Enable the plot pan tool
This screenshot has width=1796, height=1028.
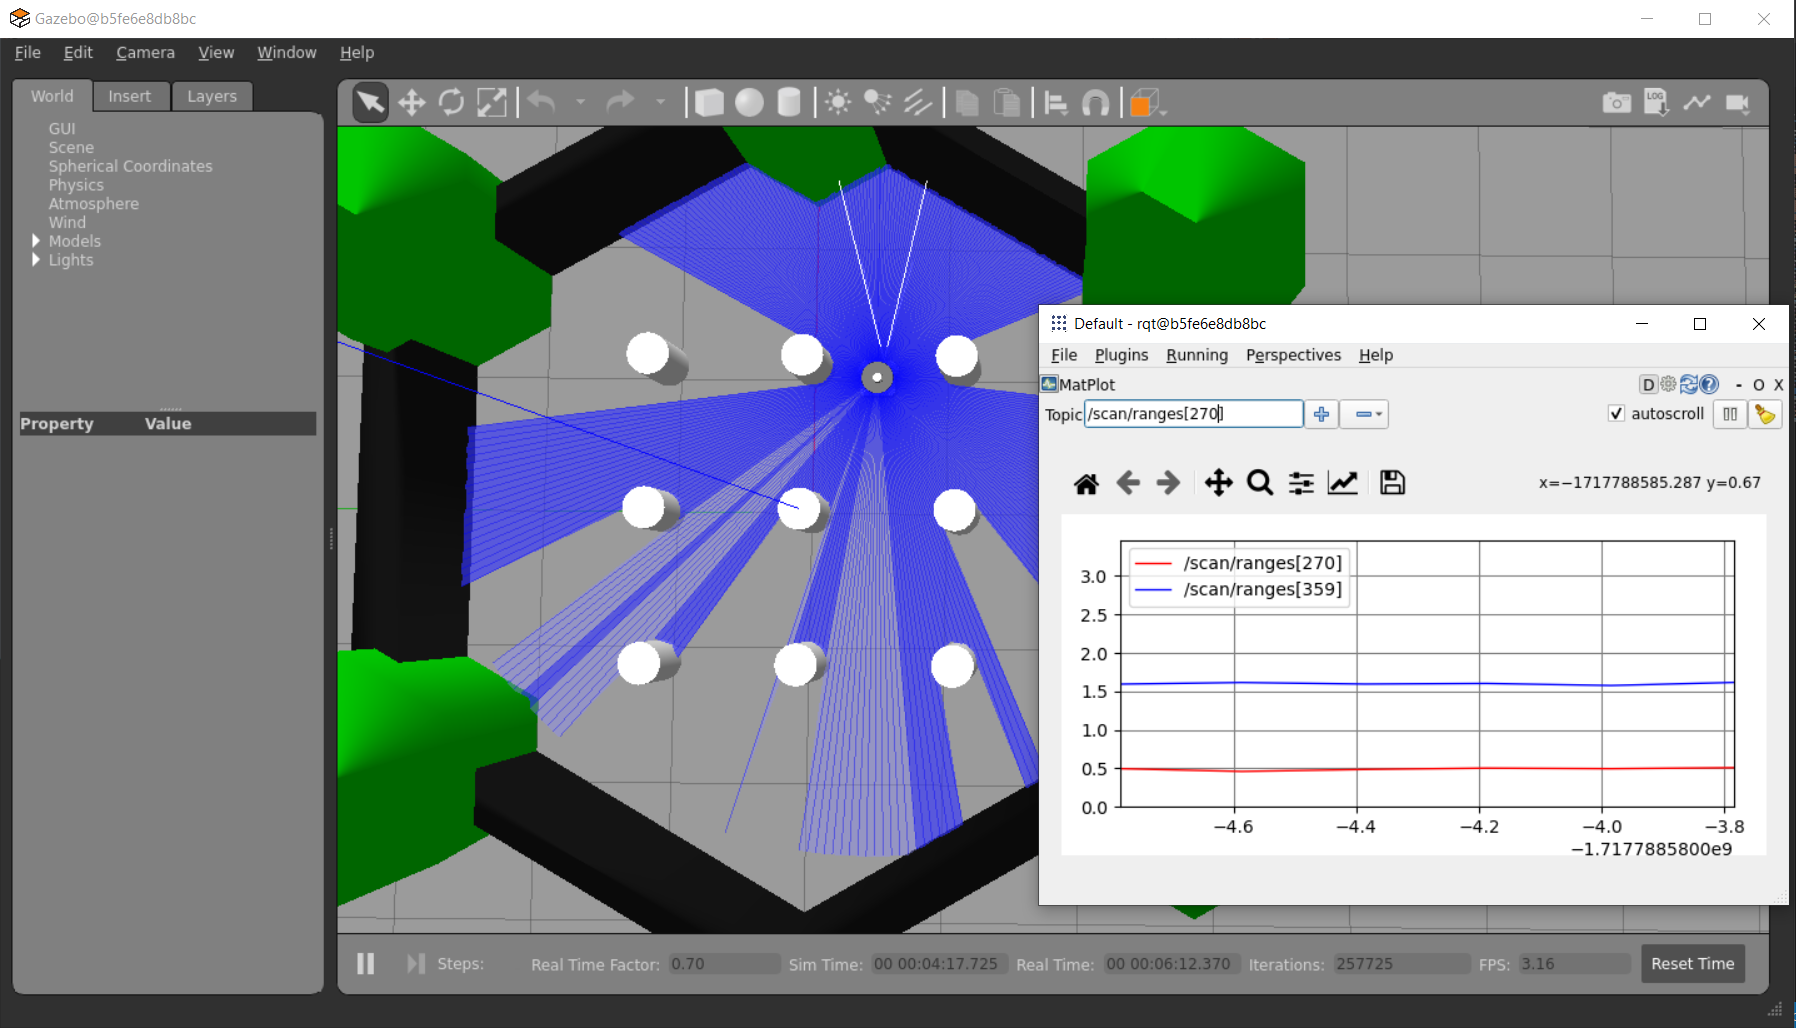coord(1218,484)
